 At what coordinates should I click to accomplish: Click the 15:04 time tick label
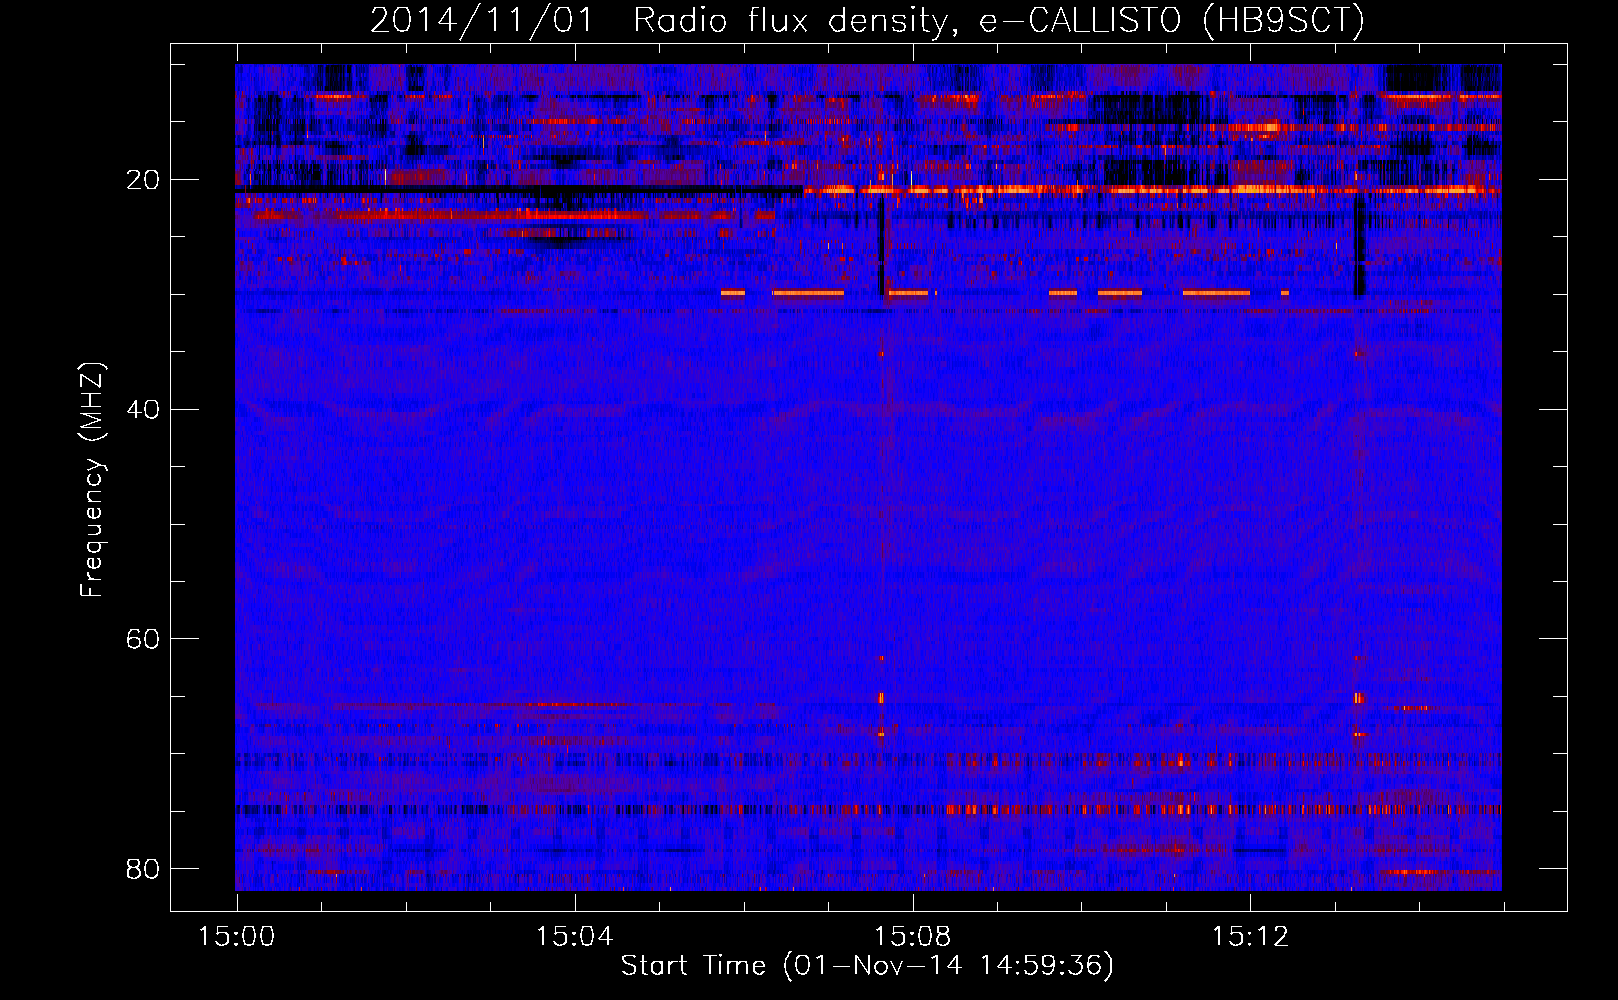pos(574,937)
